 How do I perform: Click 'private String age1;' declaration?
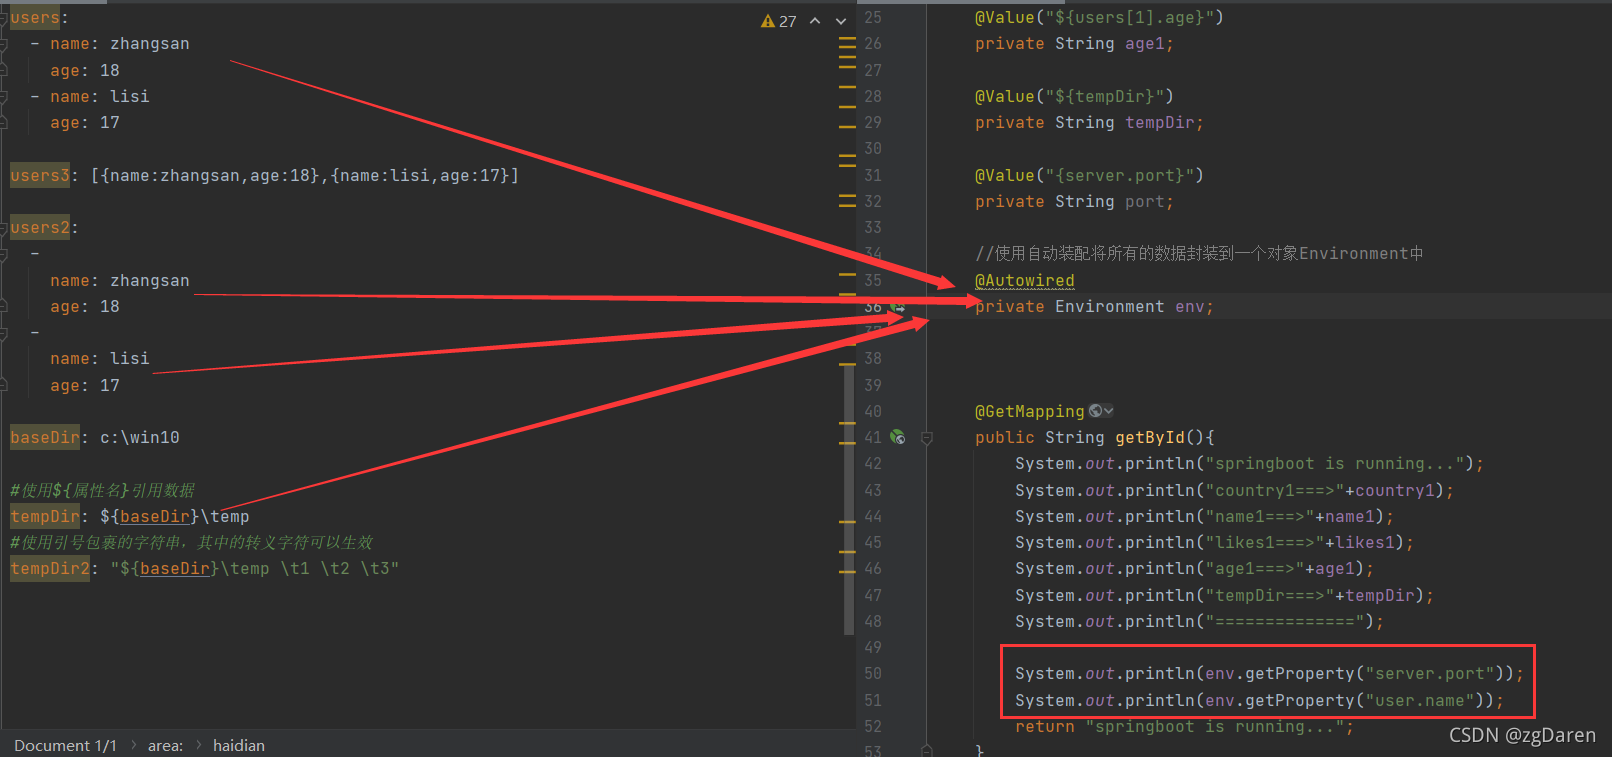[1075, 43]
